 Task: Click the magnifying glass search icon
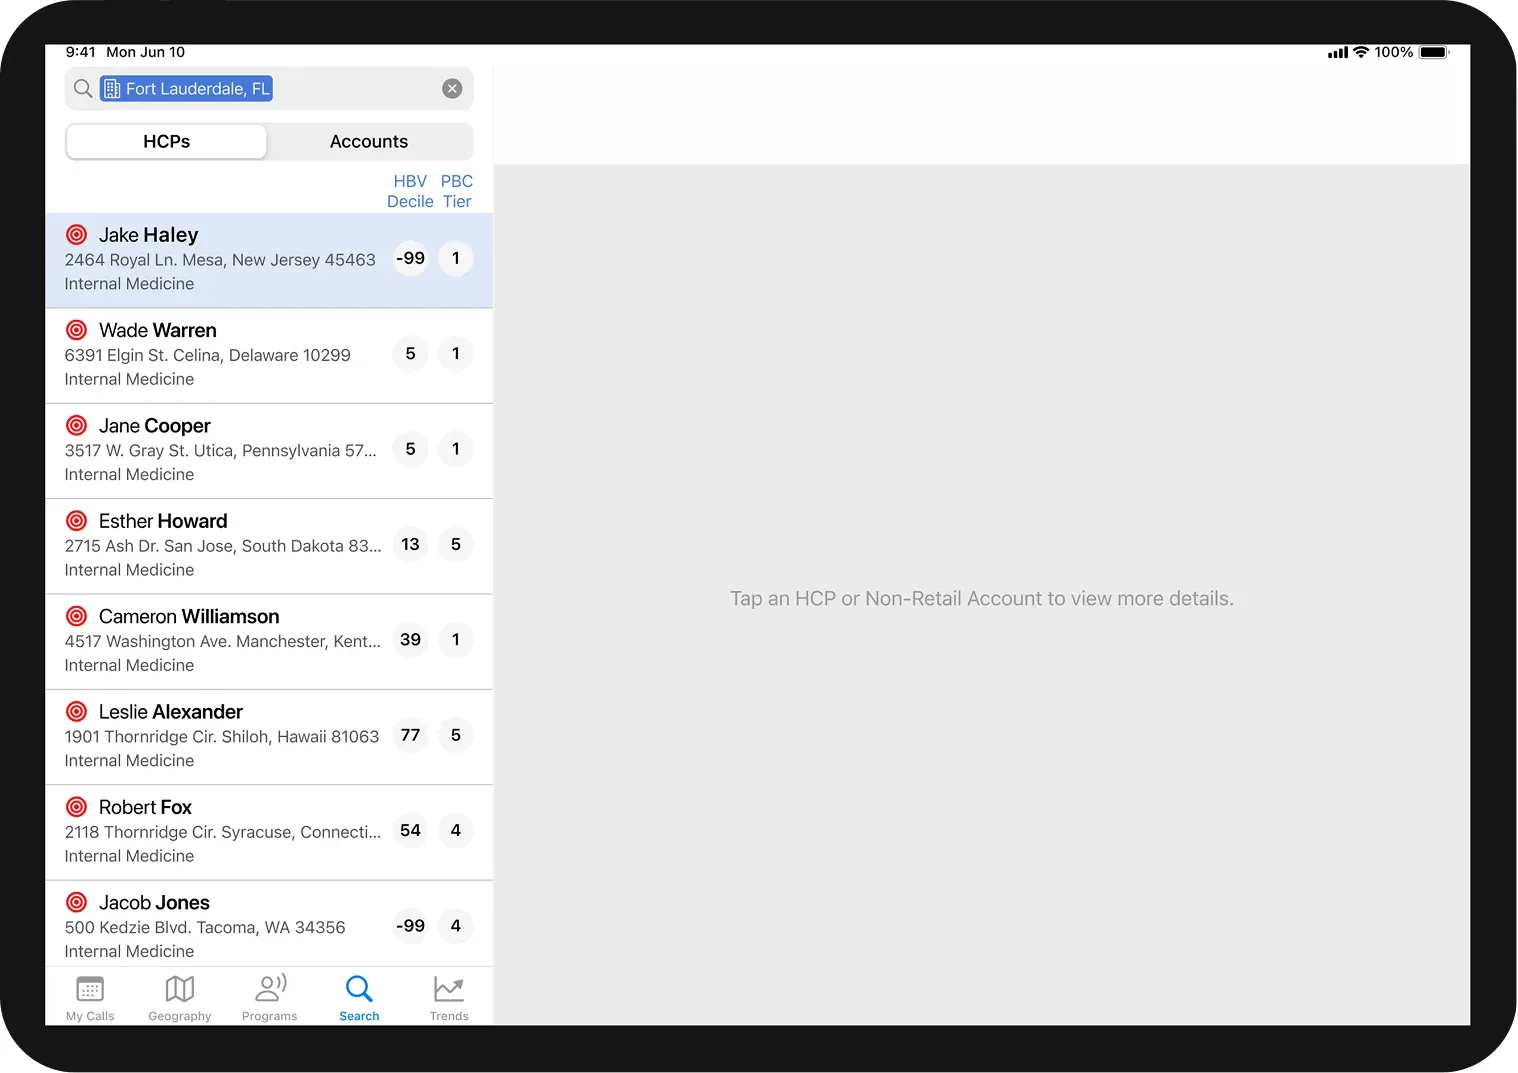coord(83,89)
